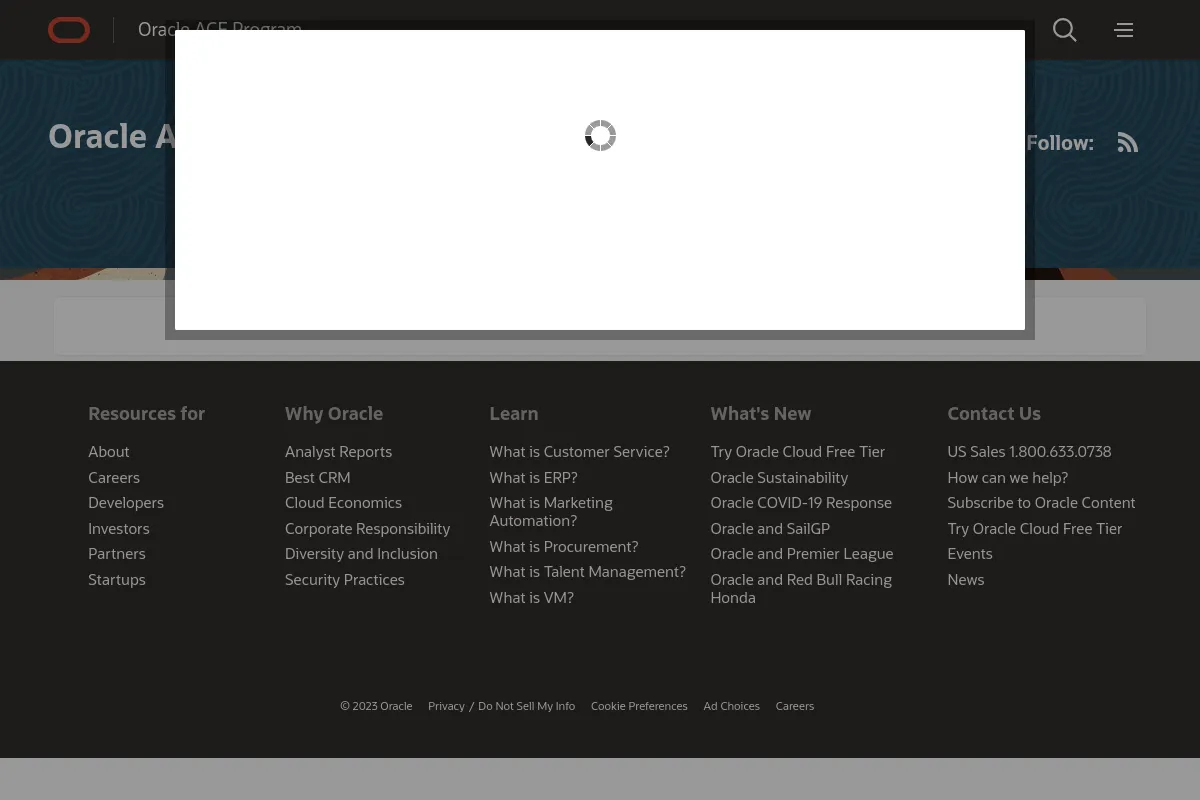Click the News link

[966, 580]
